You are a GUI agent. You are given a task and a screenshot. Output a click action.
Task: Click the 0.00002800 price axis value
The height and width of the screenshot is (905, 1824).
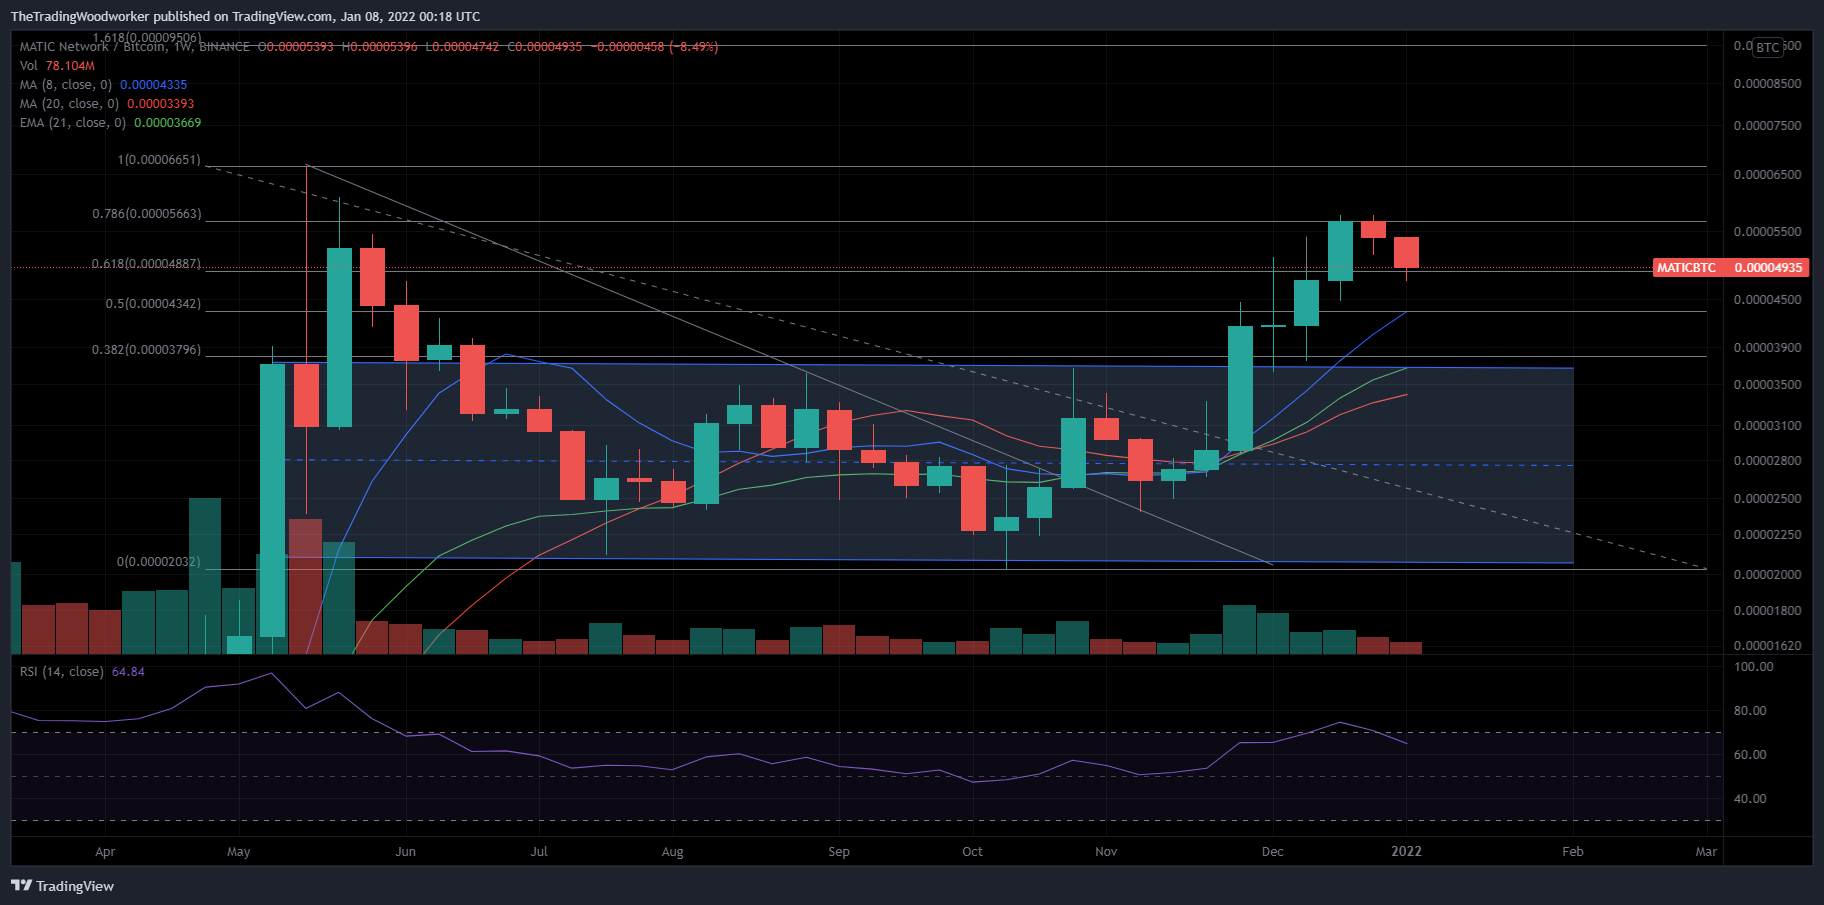[1767, 461]
